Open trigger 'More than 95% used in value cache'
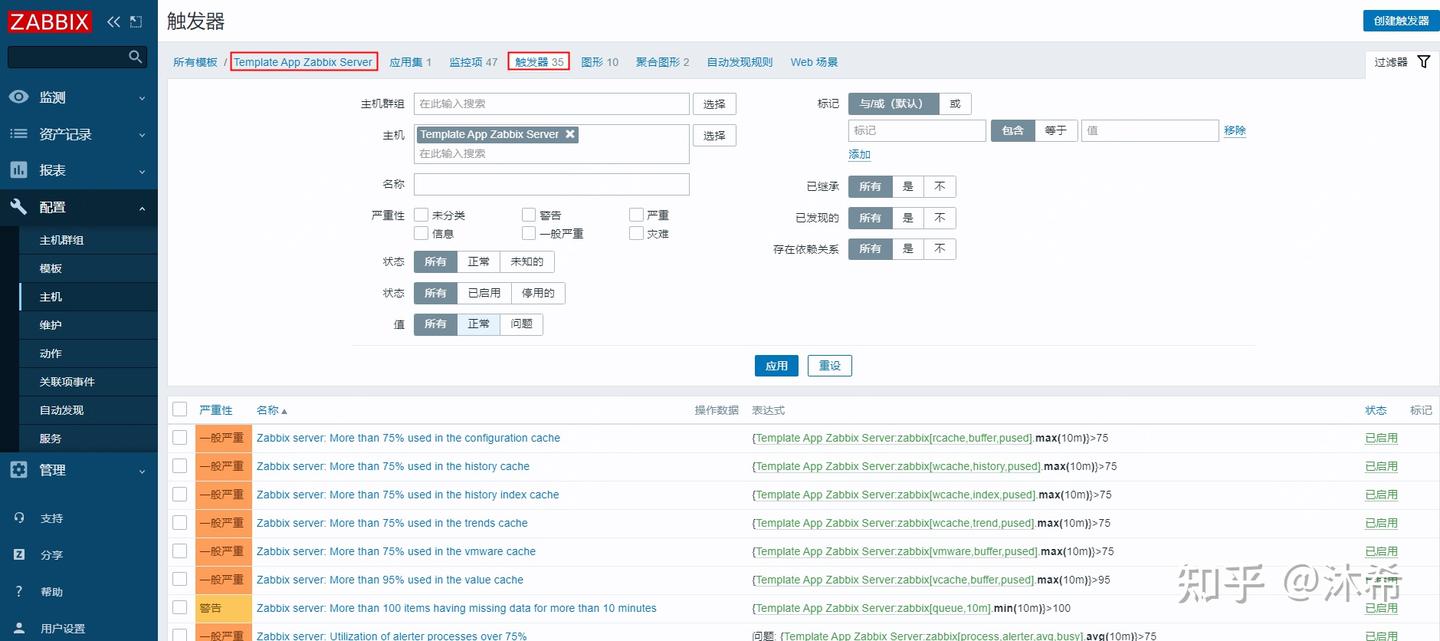 390,580
